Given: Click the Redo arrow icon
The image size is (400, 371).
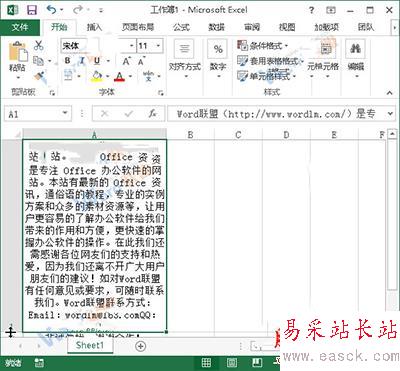Looking at the screenshot, I should click(78, 10).
